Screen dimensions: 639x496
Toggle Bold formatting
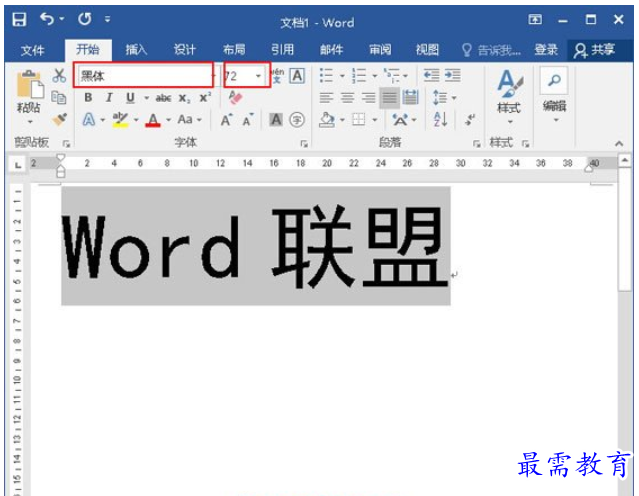[88, 98]
